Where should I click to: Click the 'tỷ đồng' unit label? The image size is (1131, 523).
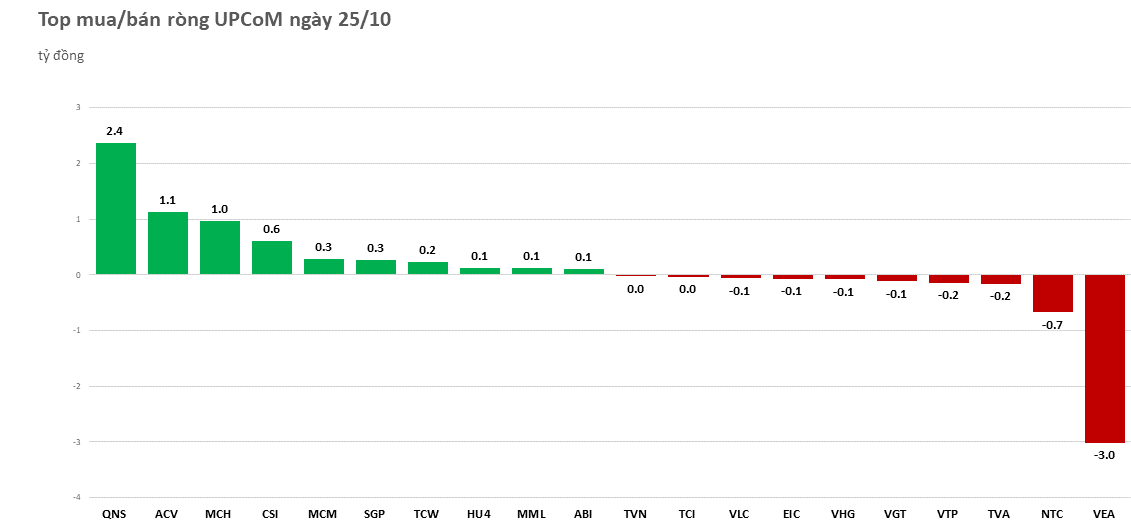click(x=61, y=56)
